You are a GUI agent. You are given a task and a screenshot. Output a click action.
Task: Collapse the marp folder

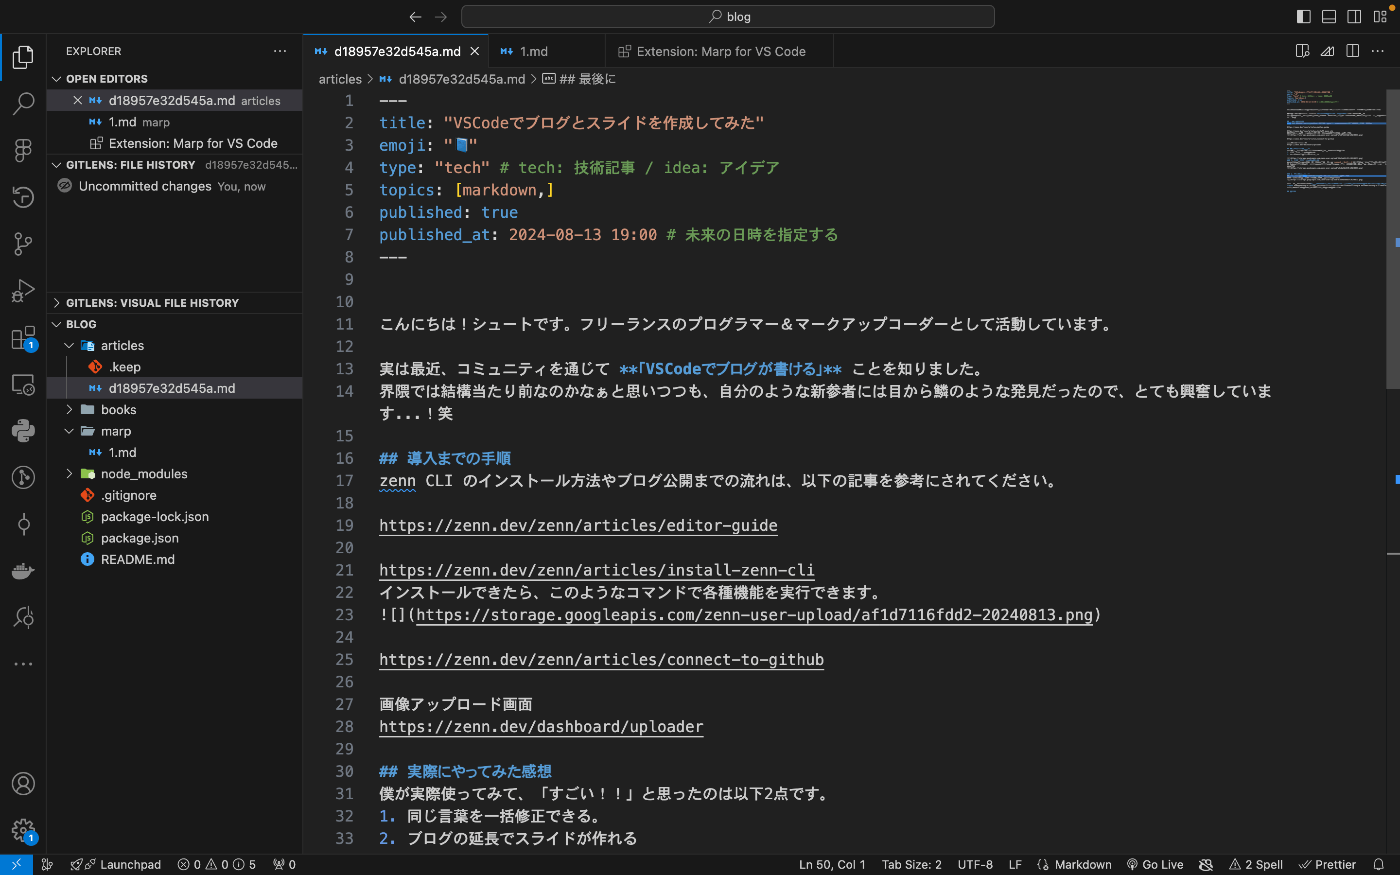pos(175,431)
